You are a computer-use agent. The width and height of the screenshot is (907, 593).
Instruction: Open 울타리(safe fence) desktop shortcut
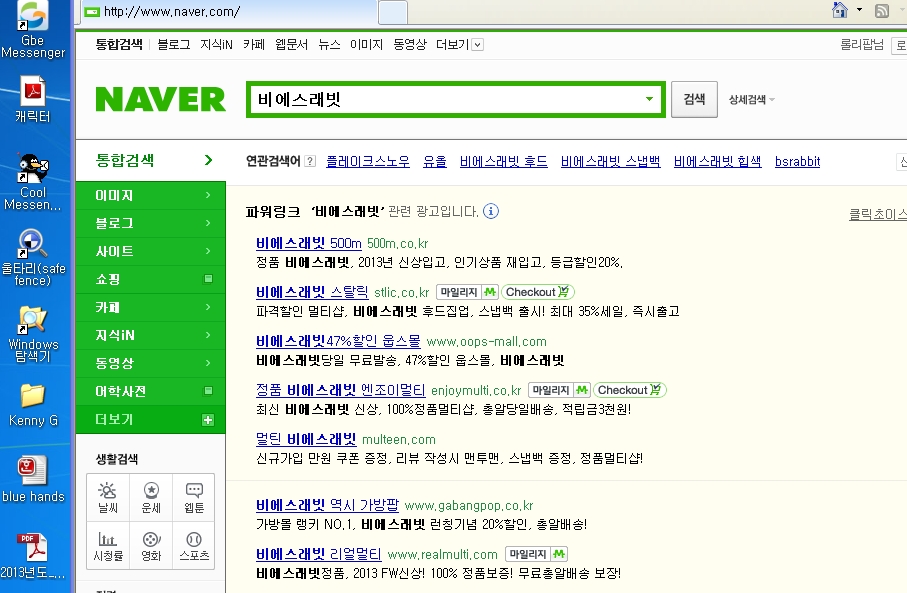click(x=33, y=257)
